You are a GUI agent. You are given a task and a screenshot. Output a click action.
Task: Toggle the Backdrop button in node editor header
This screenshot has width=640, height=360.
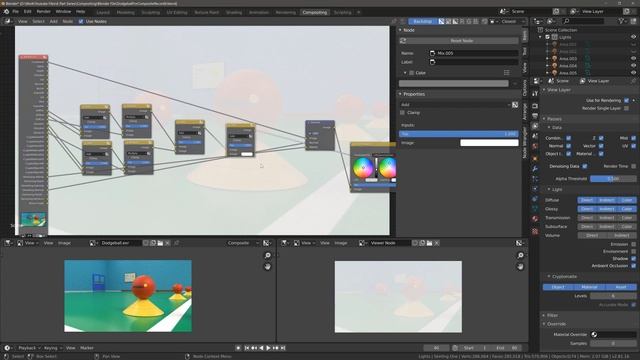[422, 21]
